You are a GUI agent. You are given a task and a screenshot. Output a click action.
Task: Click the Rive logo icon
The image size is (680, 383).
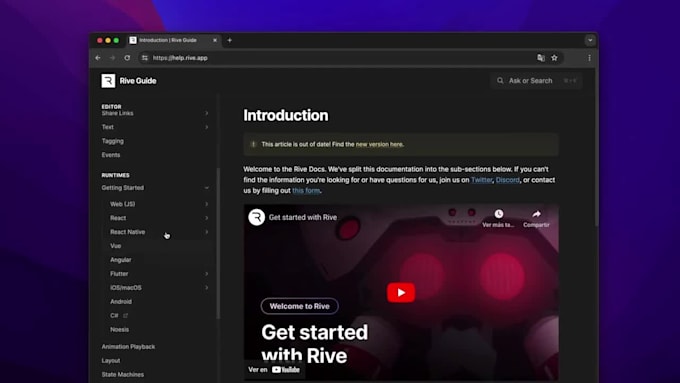coord(108,80)
